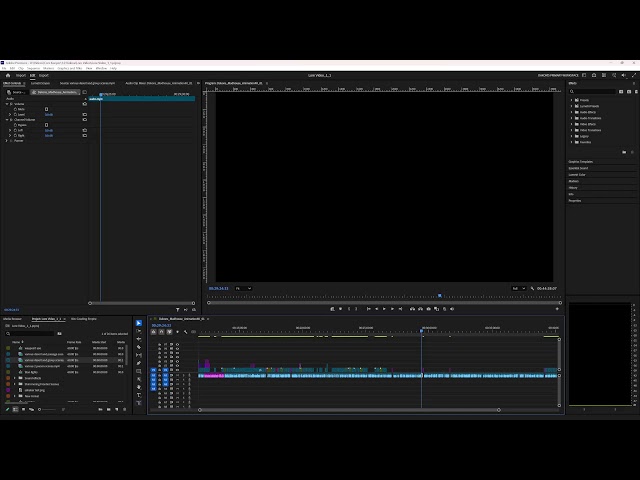The image size is (640, 480).
Task: Open zoom level Fit dropdown in Program monitor
Action: [x=243, y=288]
